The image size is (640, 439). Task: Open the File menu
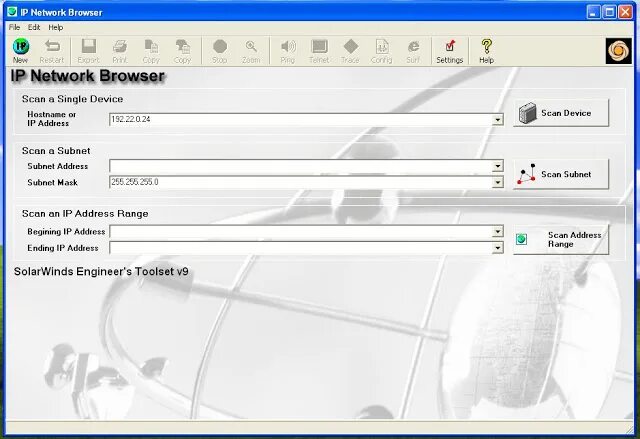click(14, 27)
